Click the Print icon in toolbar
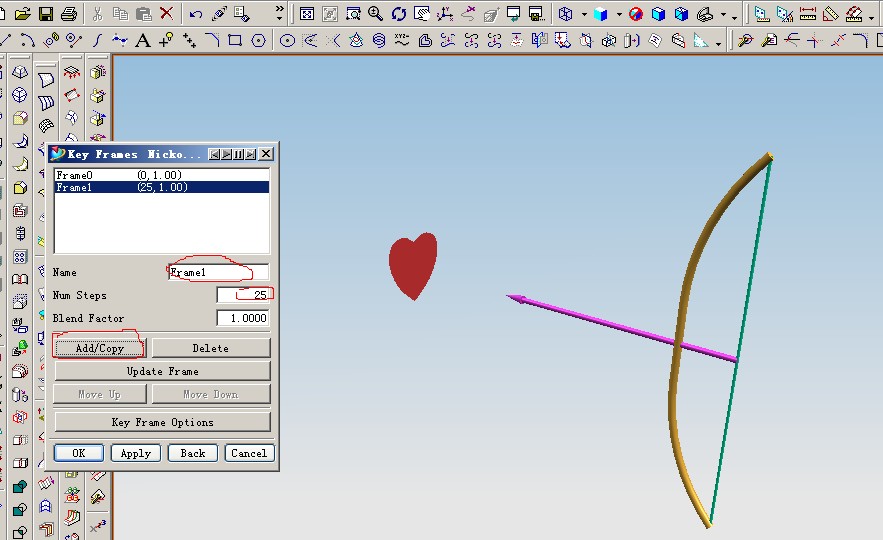Screen dimensions: 883x540 coord(69,14)
